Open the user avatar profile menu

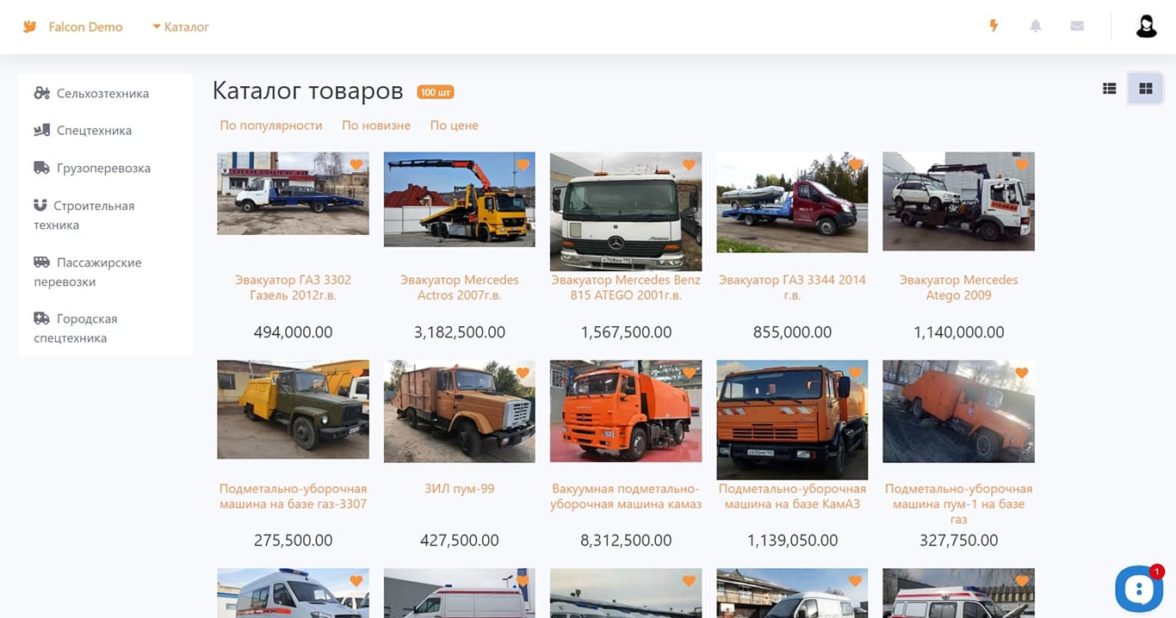click(1146, 26)
